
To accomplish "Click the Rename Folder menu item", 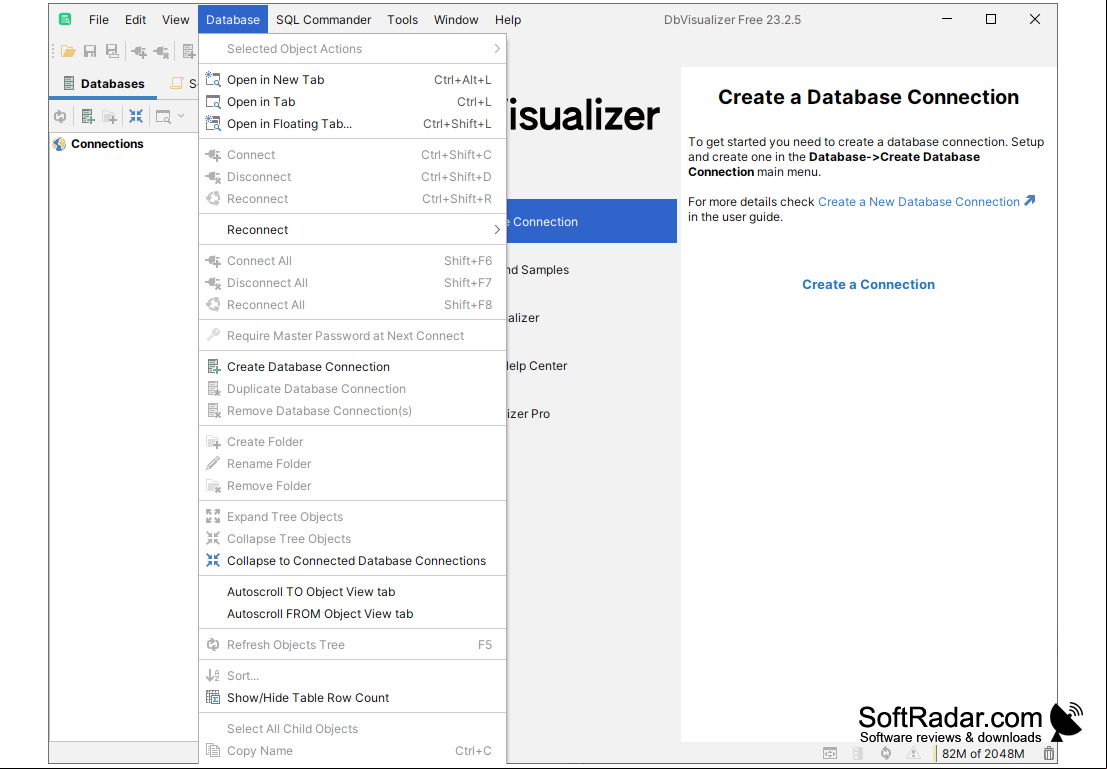I will tap(352, 463).
